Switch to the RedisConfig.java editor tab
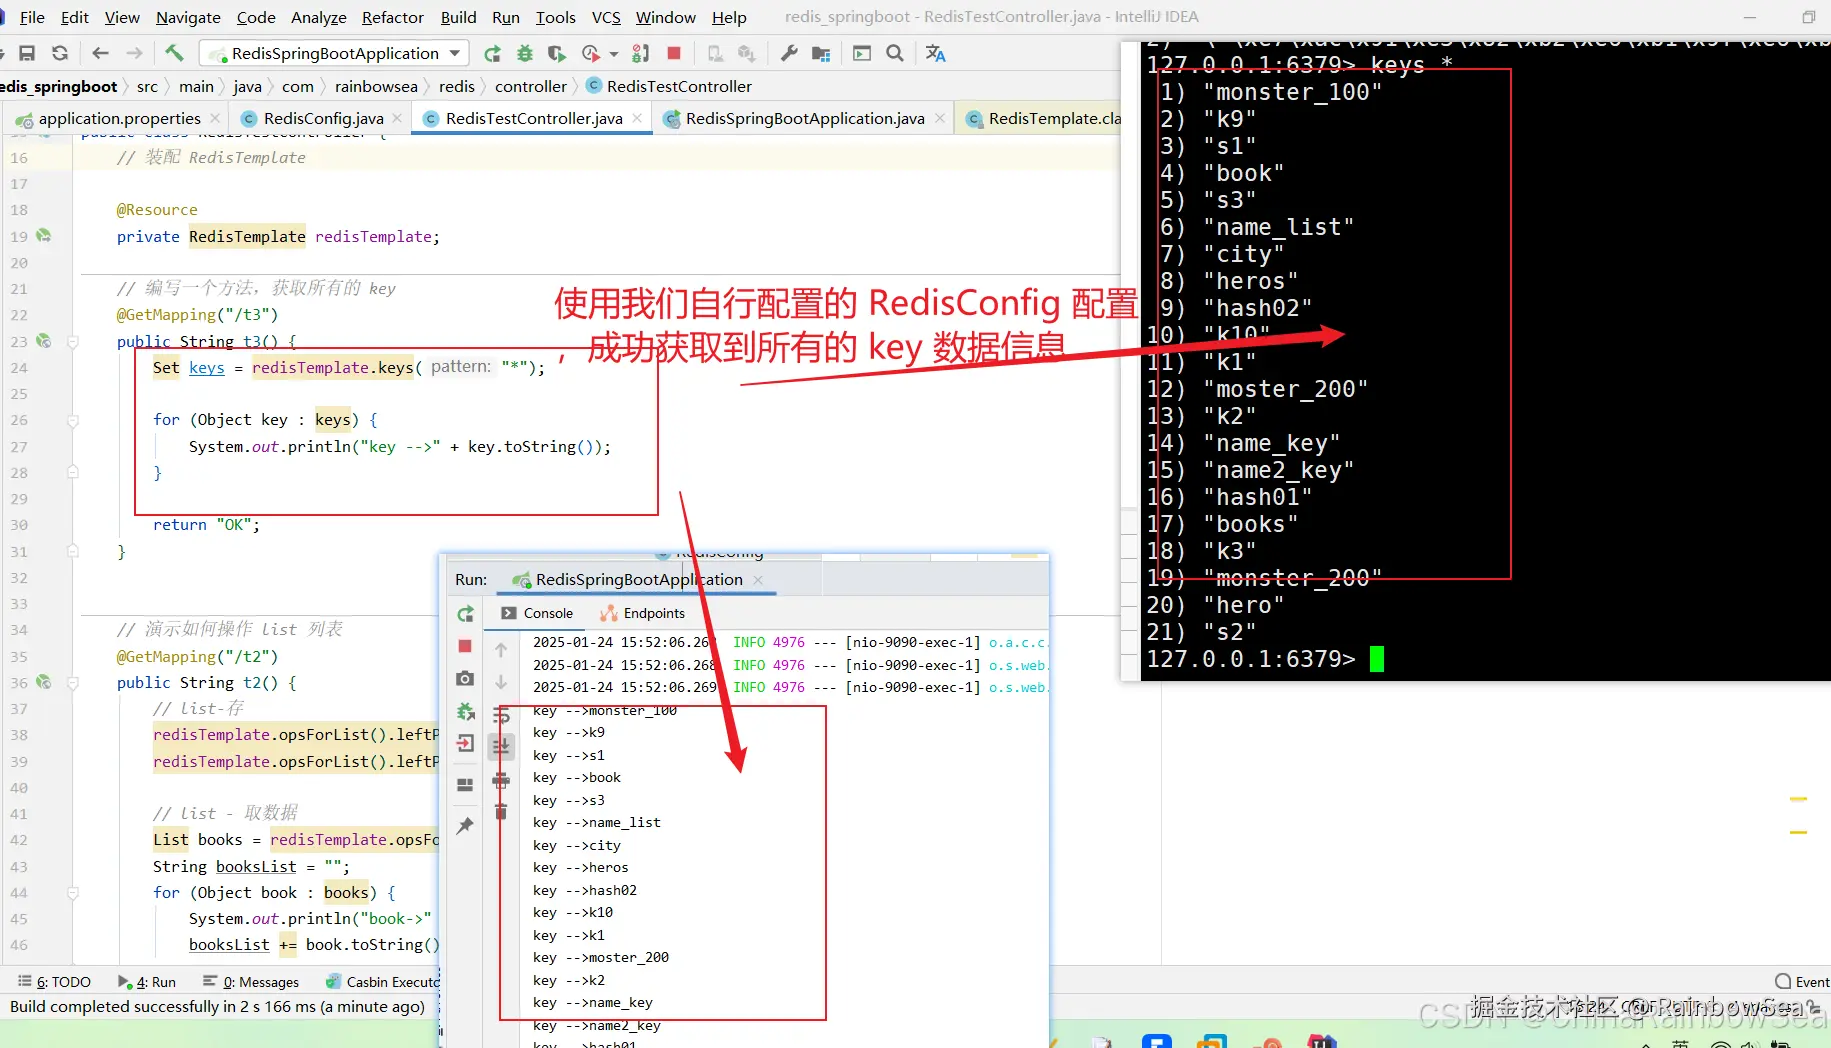 pyautogui.click(x=323, y=118)
